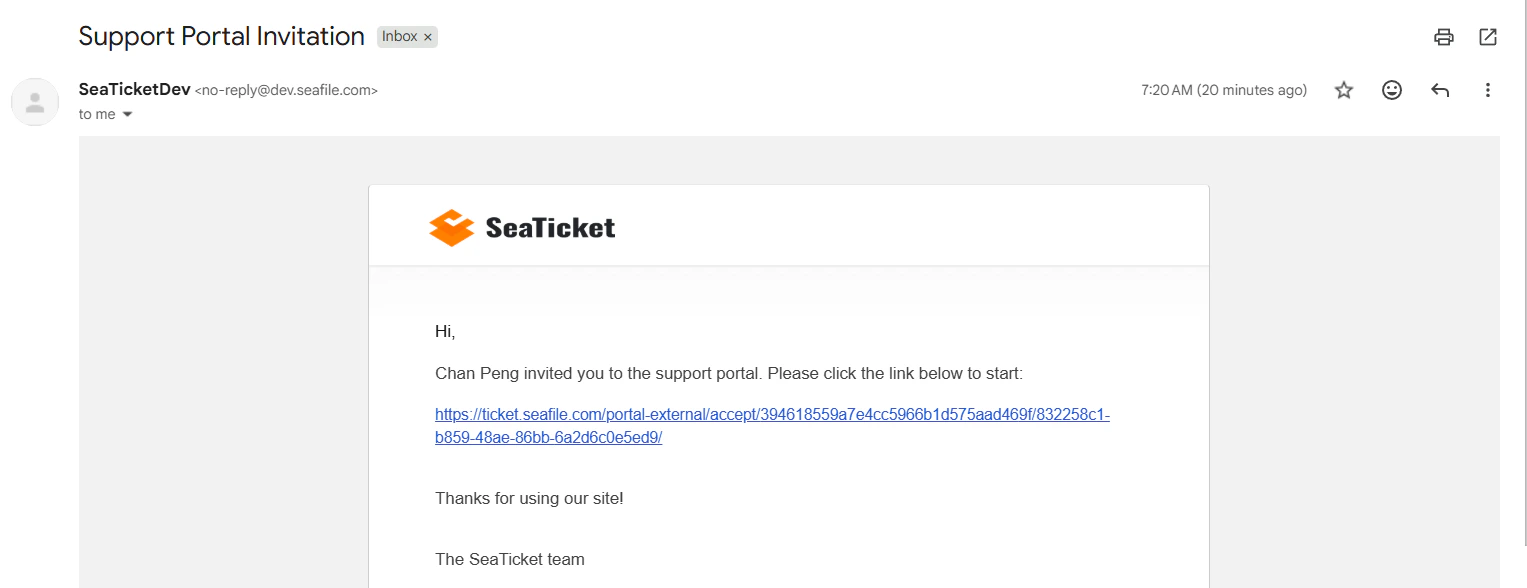Click "The SeaTicket team" signature text
1527x588 pixels.
click(x=509, y=559)
